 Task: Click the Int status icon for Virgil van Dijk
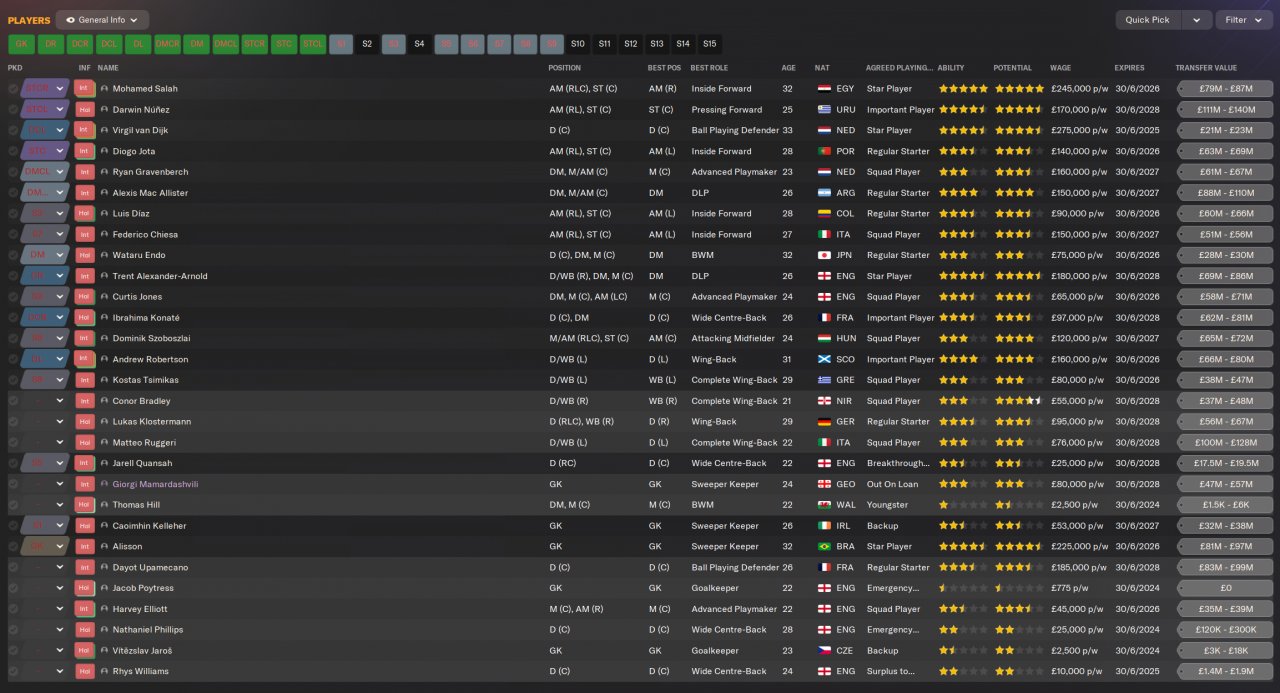(x=85, y=130)
